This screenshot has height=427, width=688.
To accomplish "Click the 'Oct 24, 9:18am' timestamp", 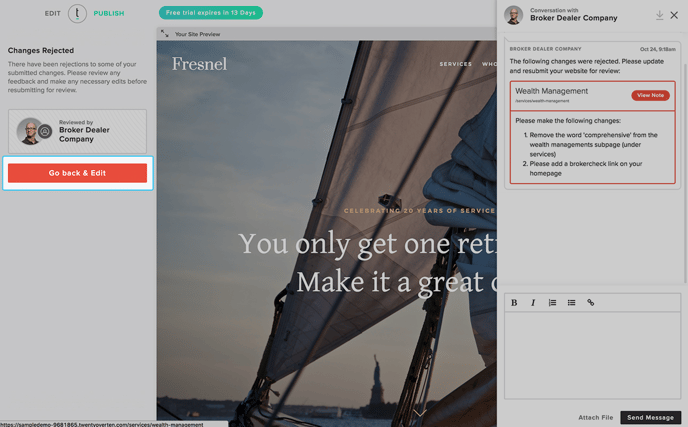I will click(657, 49).
